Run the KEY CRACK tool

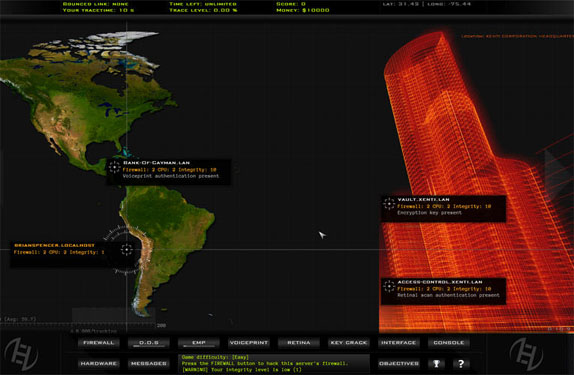click(348, 343)
